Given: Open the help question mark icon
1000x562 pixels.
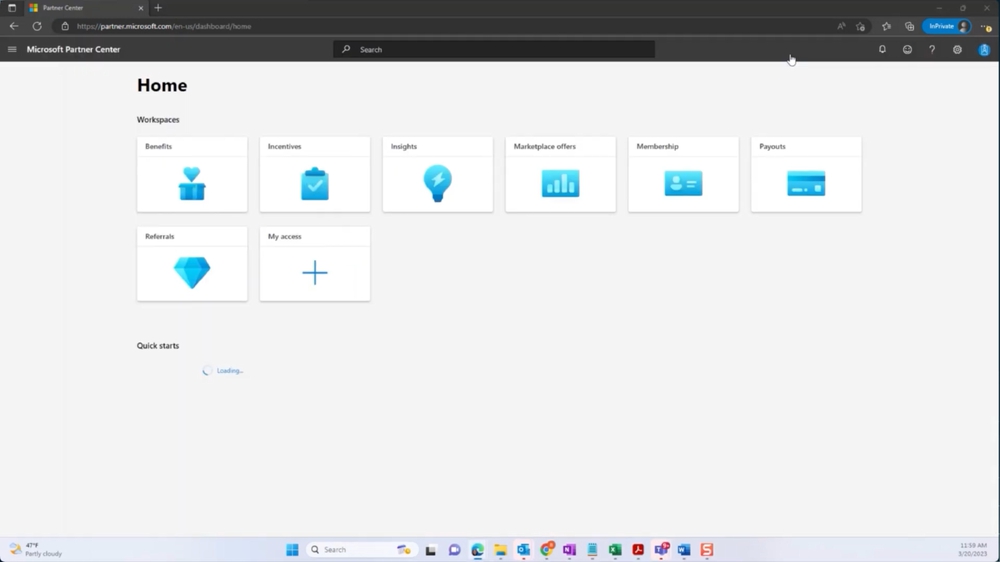Looking at the screenshot, I should 932,49.
